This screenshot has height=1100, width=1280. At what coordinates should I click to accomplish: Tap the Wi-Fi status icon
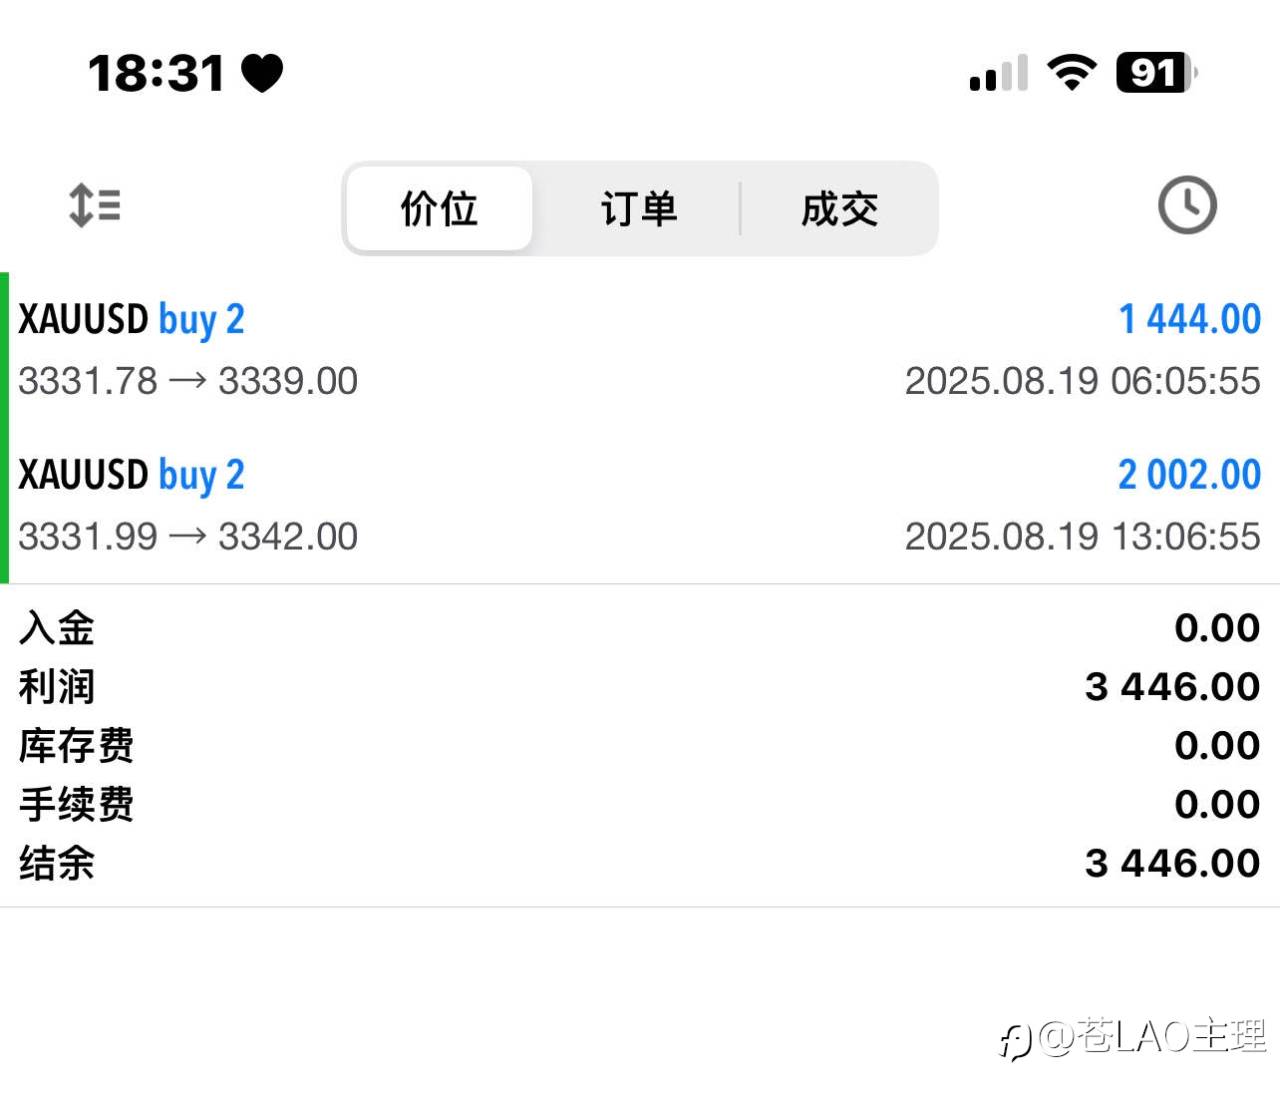click(x=1071, y=72)
